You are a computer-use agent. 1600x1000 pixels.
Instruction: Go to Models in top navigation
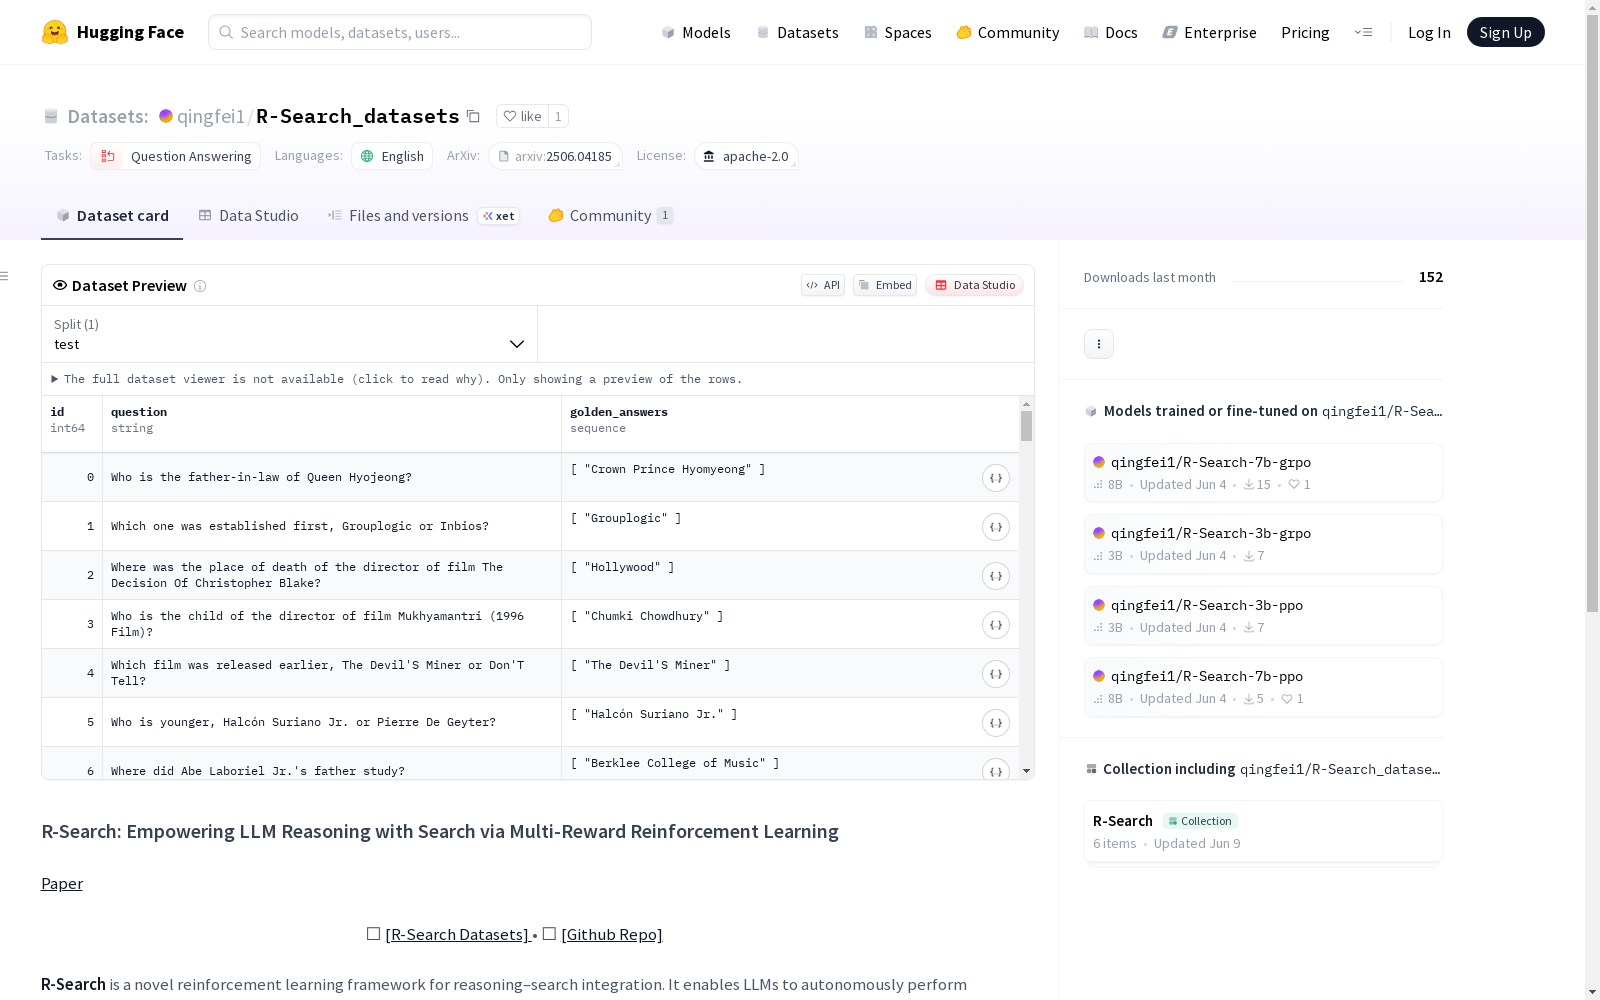click(x=696, y=32)
